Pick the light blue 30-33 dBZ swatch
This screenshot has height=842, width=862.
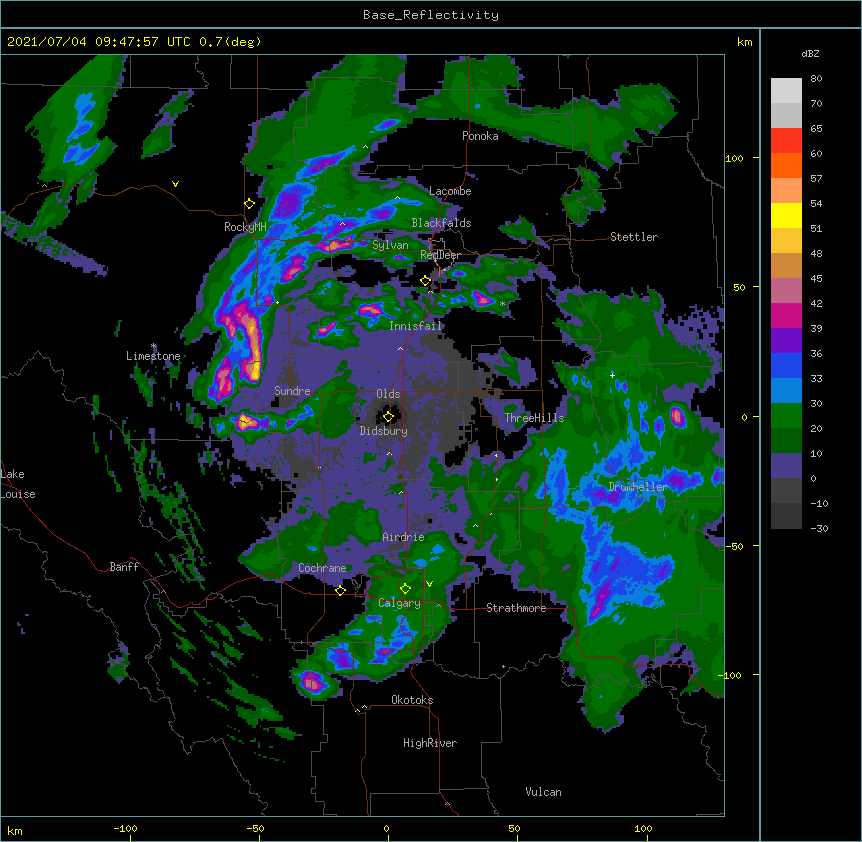[x=786, y=390]
